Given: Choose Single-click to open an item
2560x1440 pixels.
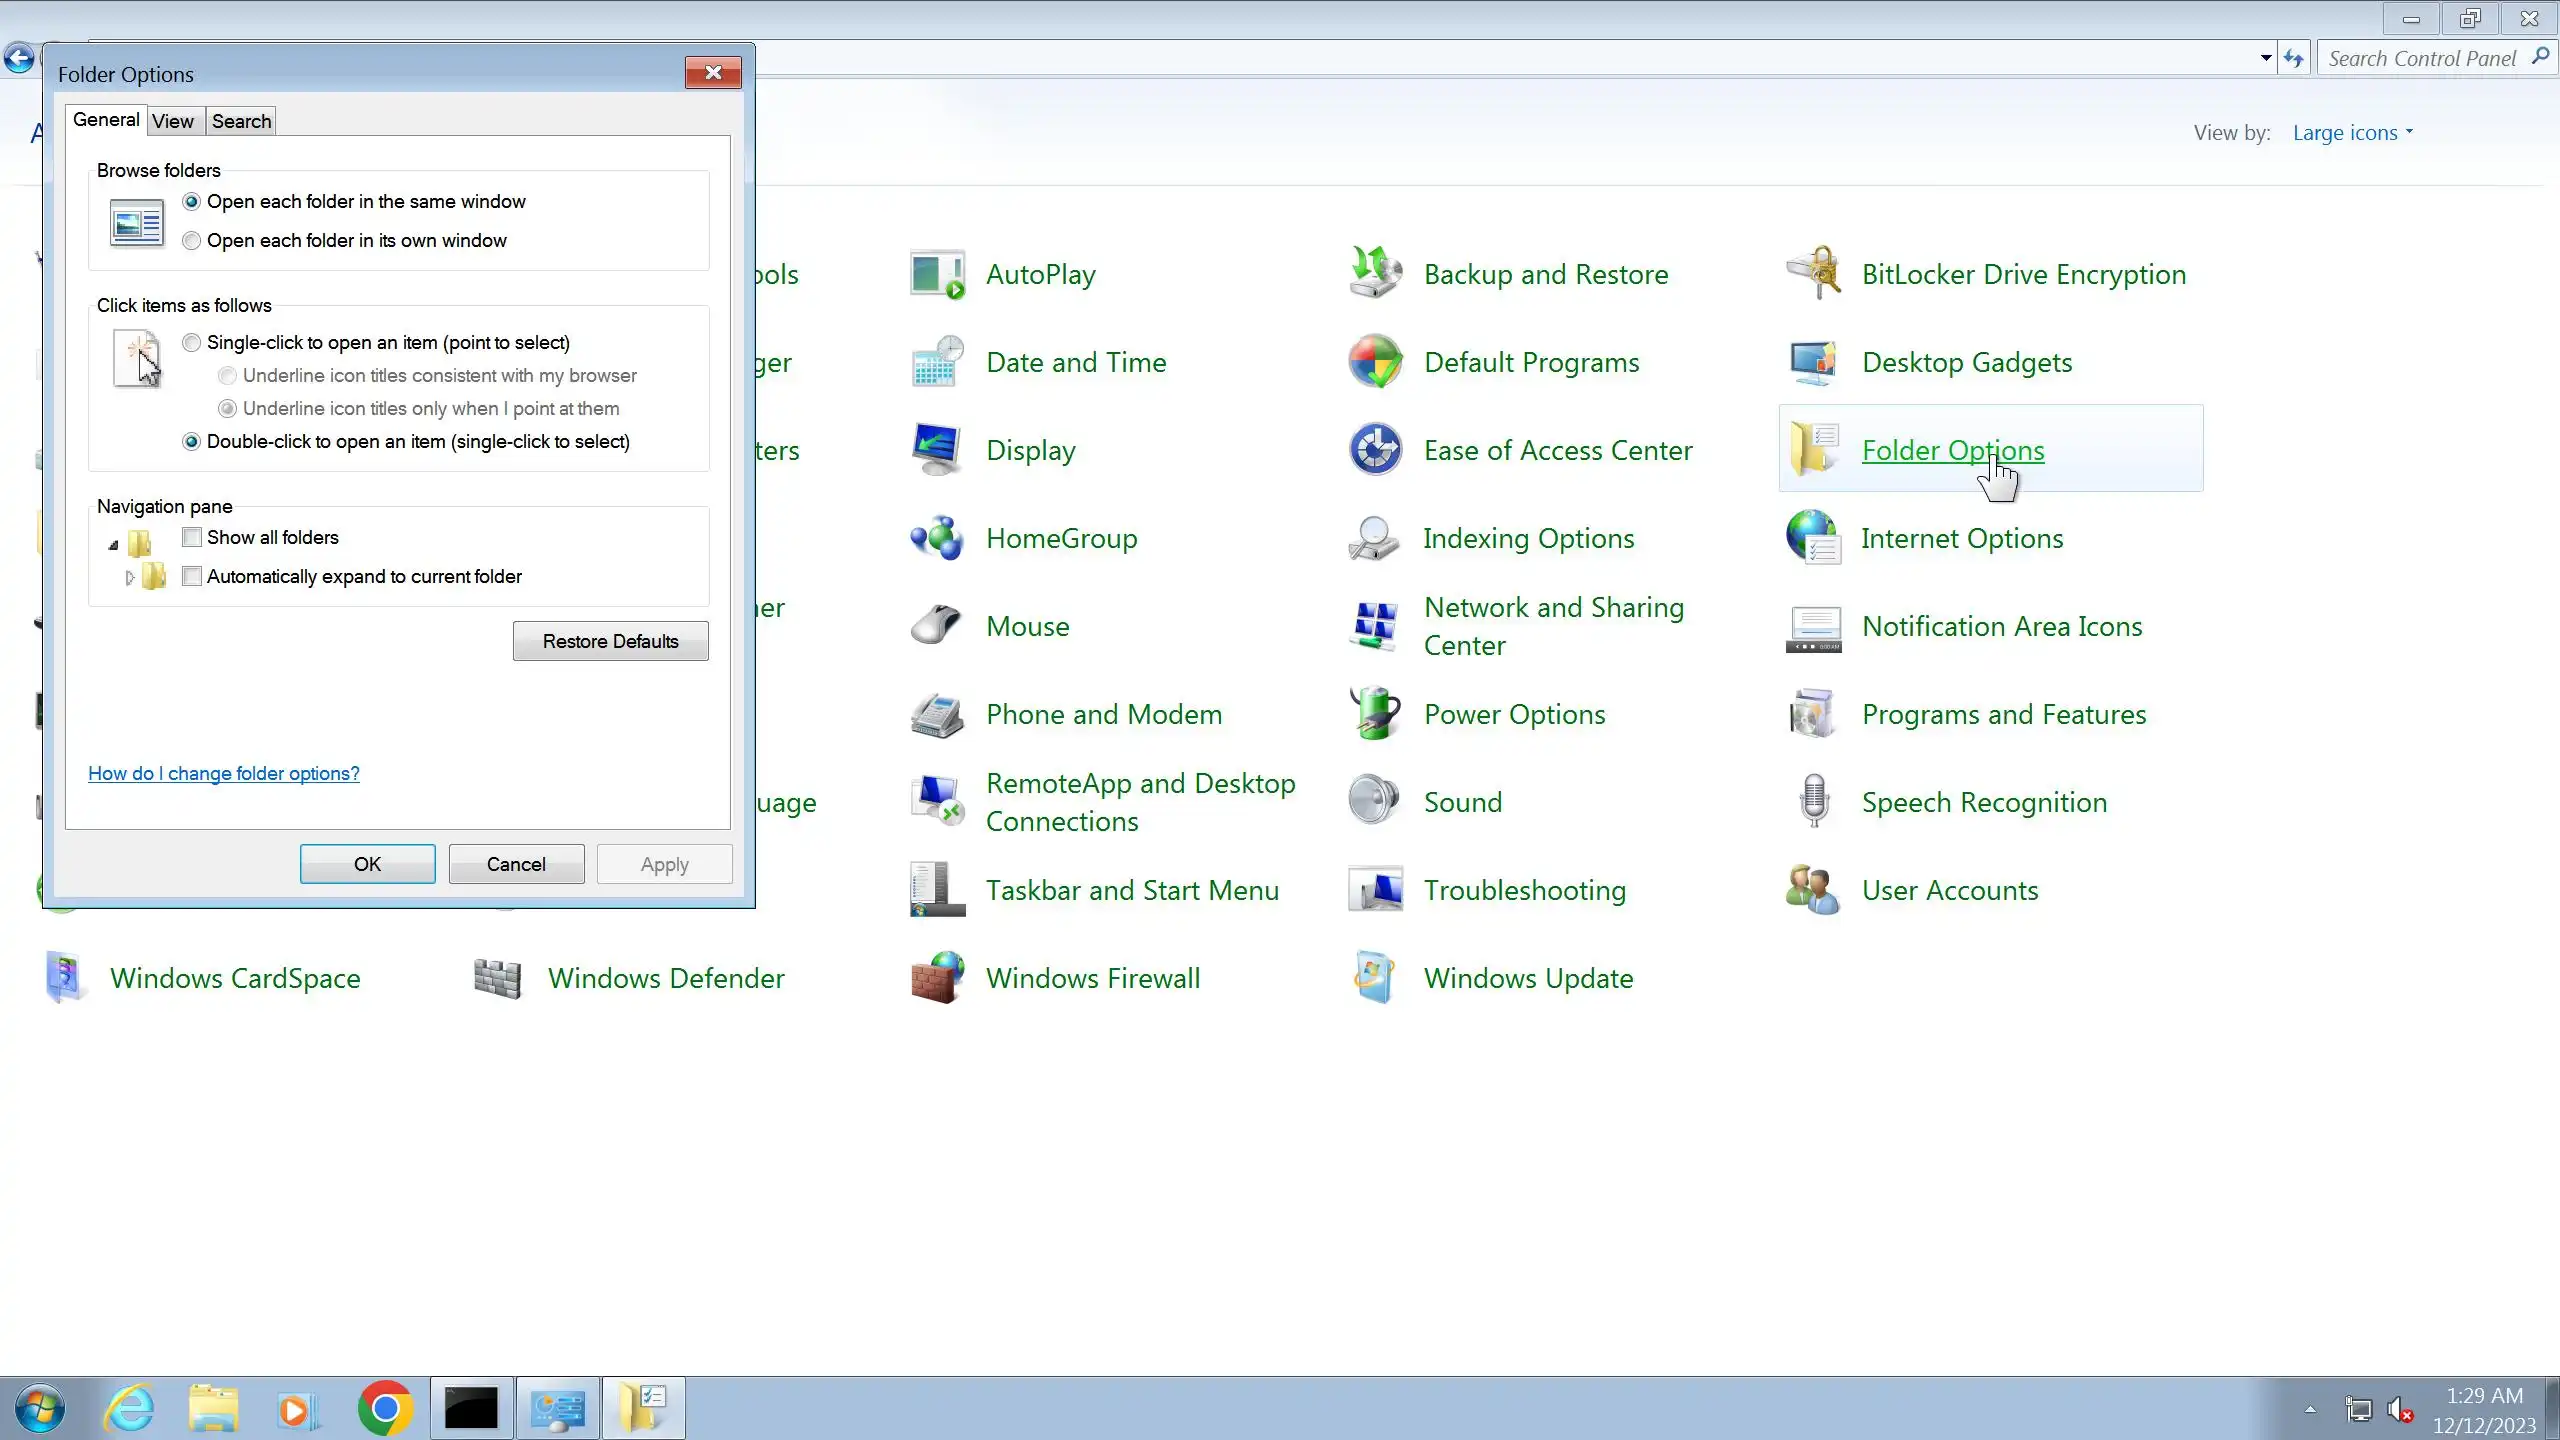Looking at the screenshot, I should 191,343.
